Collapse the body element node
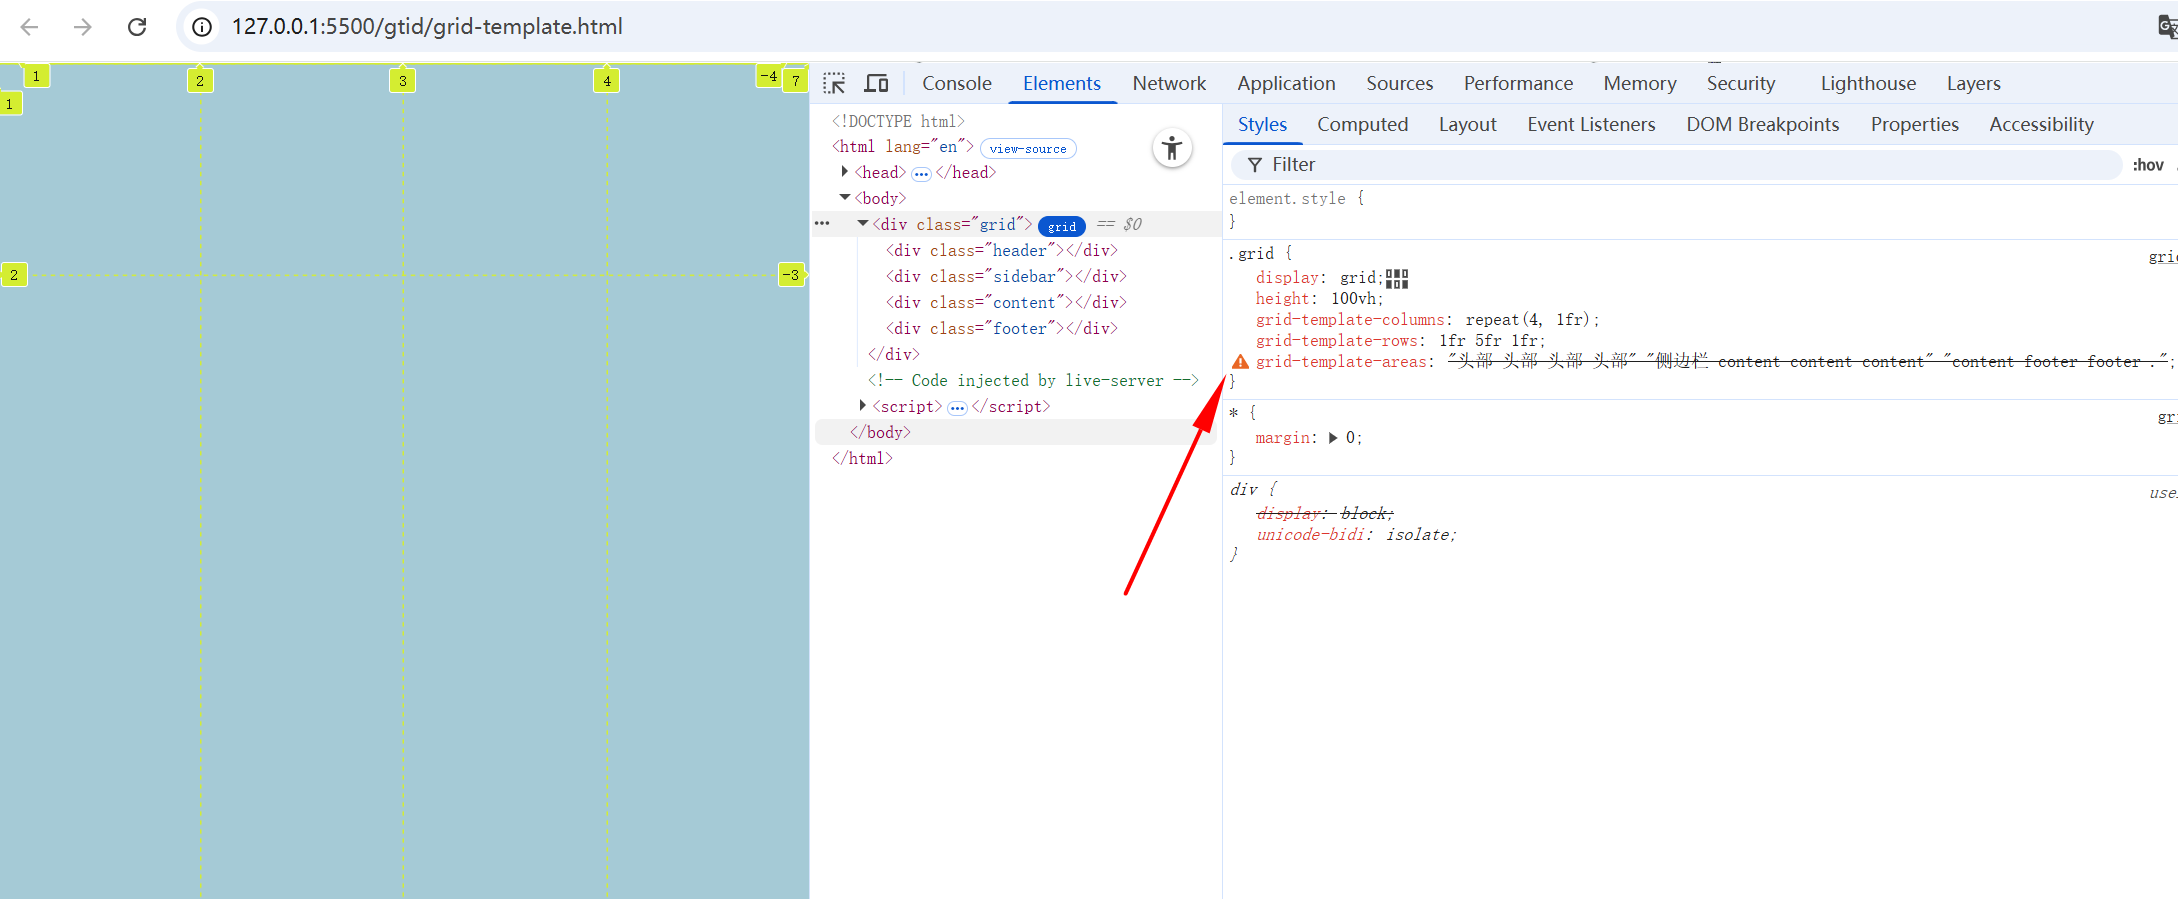 click(x=845, y=198)
